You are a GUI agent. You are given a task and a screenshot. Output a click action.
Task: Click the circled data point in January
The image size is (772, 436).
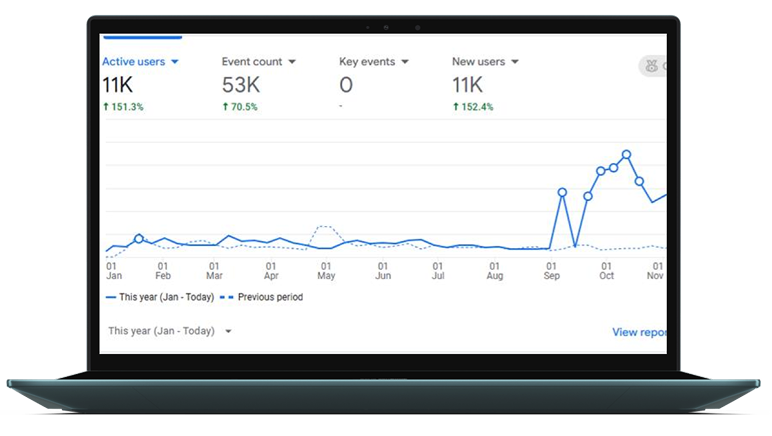point(138,239)
